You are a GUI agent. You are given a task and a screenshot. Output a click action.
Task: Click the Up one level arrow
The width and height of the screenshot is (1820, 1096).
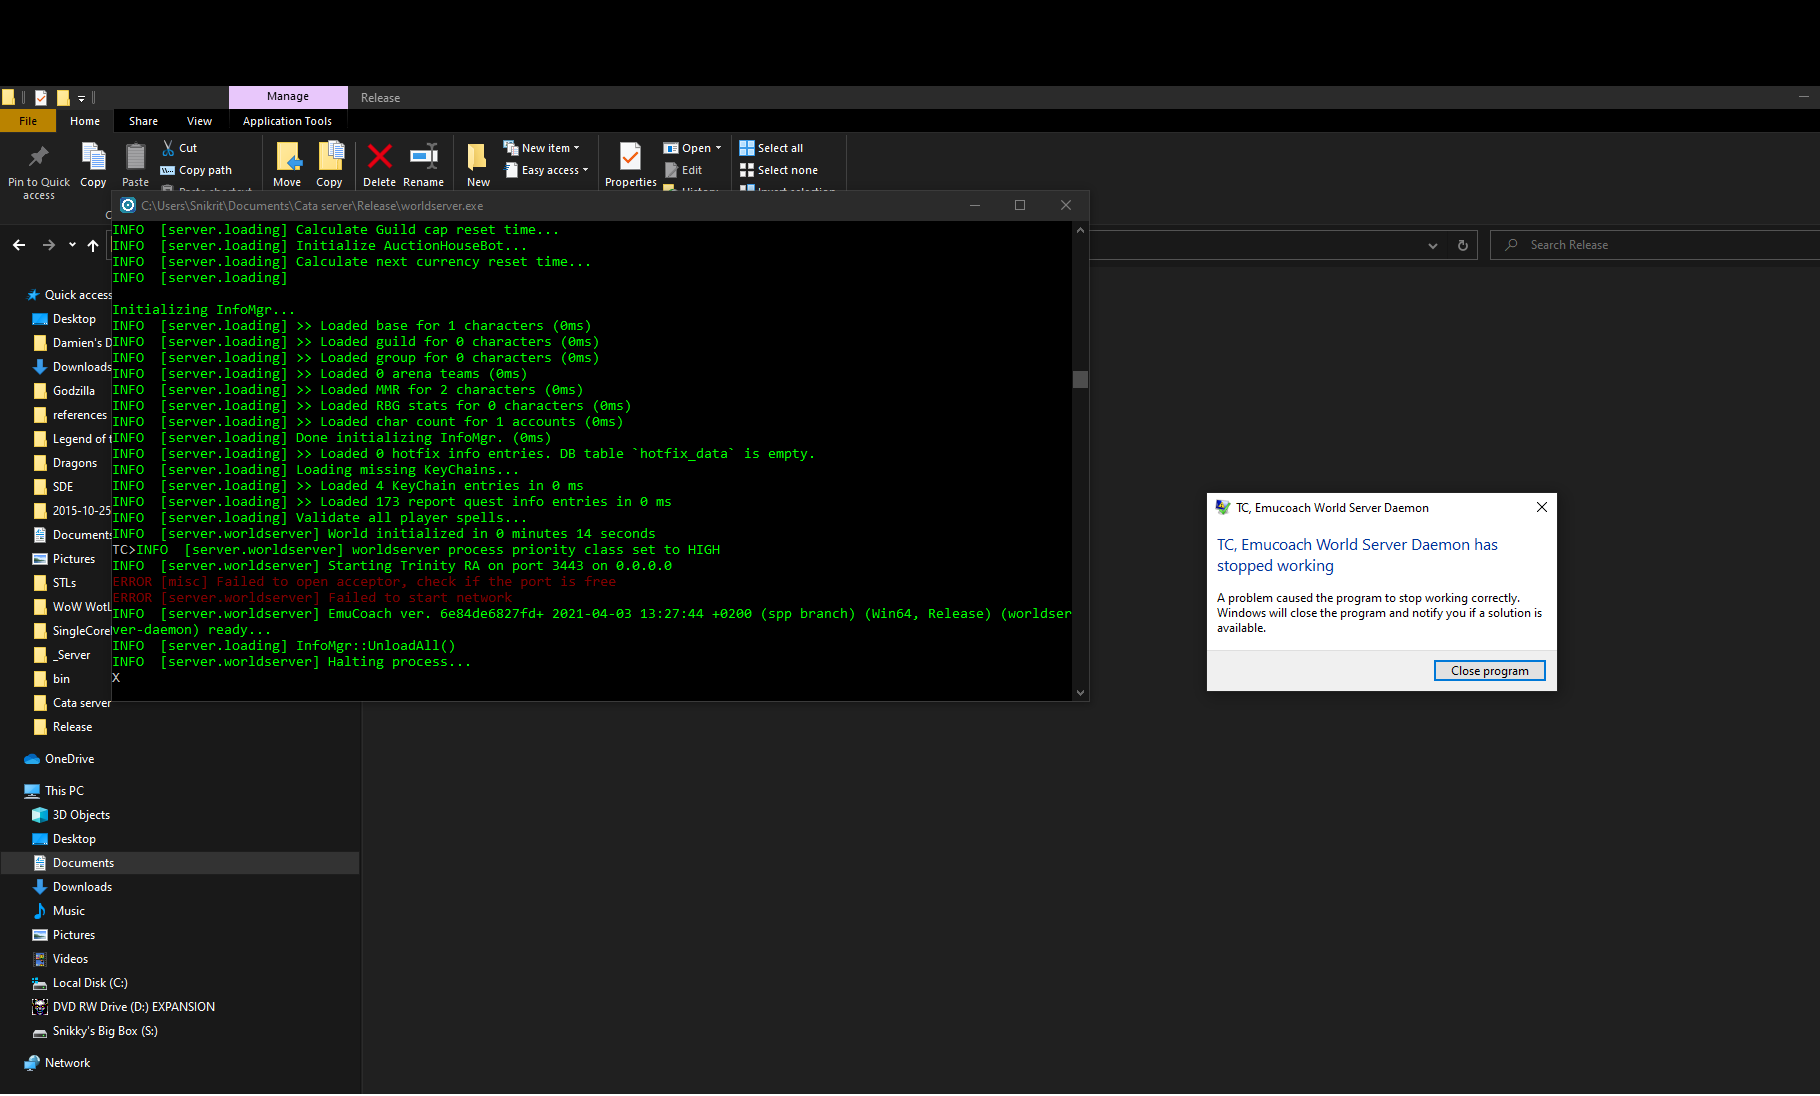[x=93, y=245]
